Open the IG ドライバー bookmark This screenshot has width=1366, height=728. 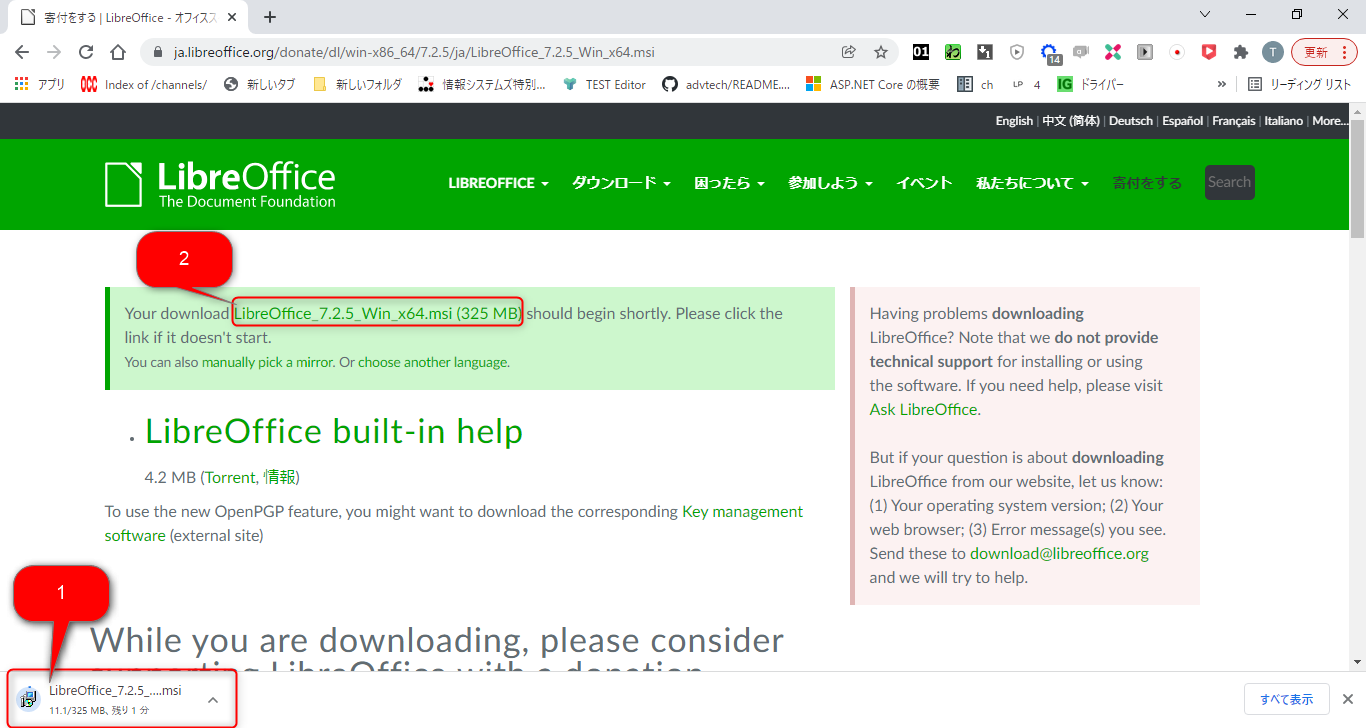pyautogui.click(x=1090, y=85)
